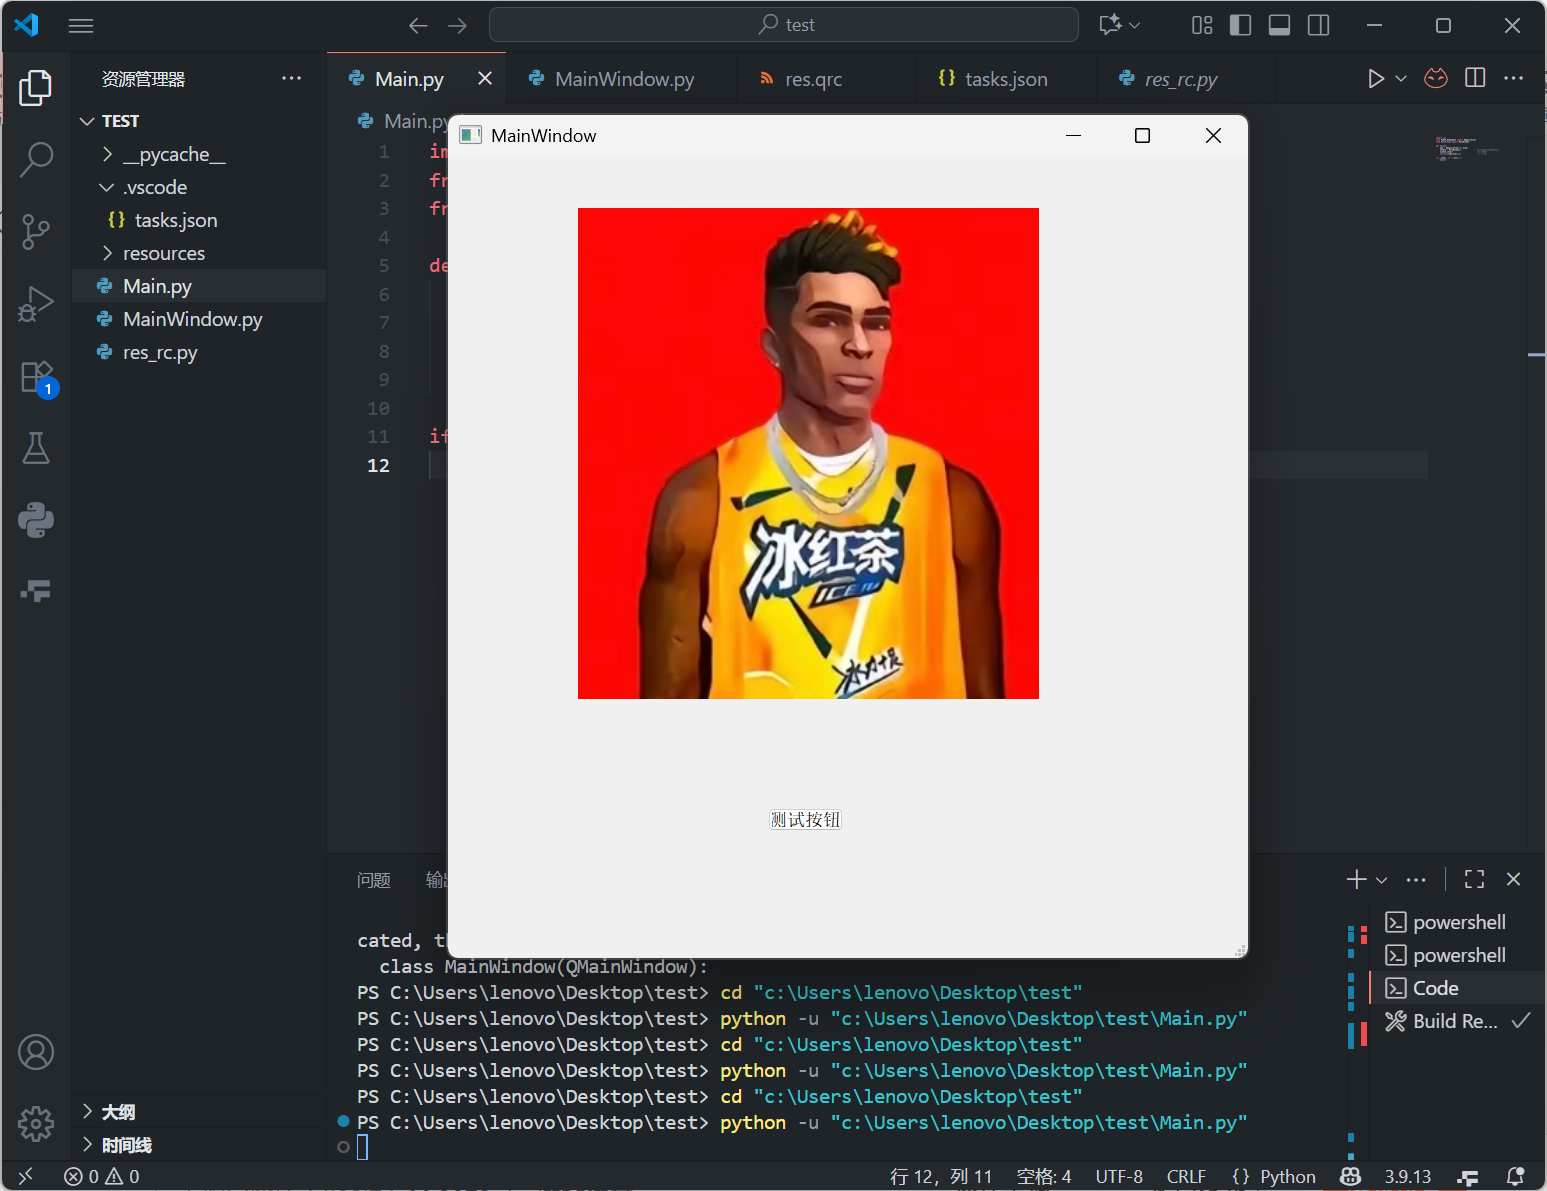Screen dimensions: 1547x1191
Task: Open the Search view in activity bar
Action: (36, 159)
